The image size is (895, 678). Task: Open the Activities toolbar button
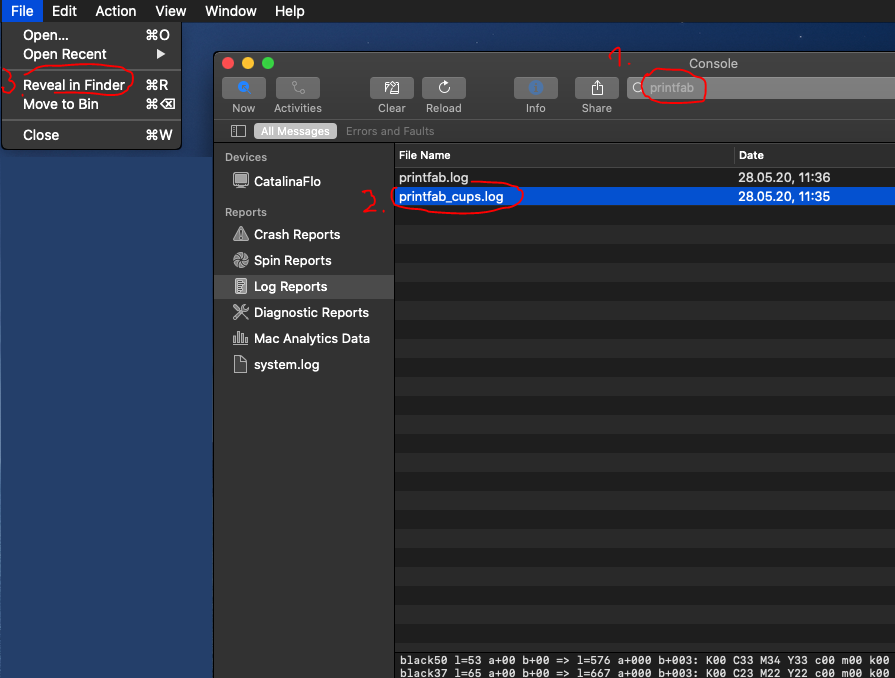click(x=297, y=88)
